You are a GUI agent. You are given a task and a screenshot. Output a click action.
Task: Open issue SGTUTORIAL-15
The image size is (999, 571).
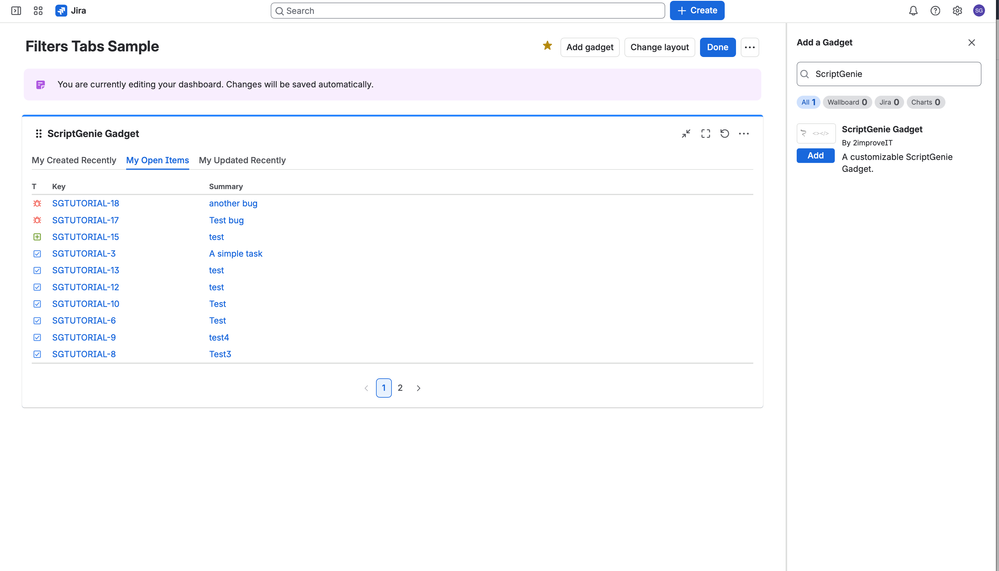coord(85,237)
